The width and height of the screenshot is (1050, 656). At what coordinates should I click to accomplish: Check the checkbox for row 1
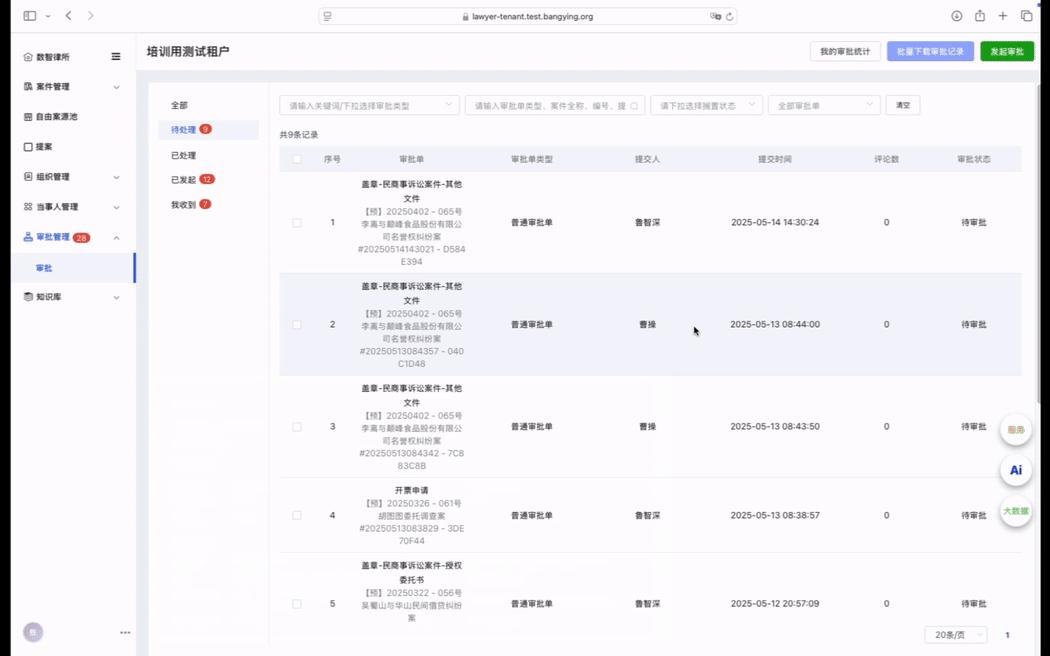pyautogui.click(x=297, y=223)
